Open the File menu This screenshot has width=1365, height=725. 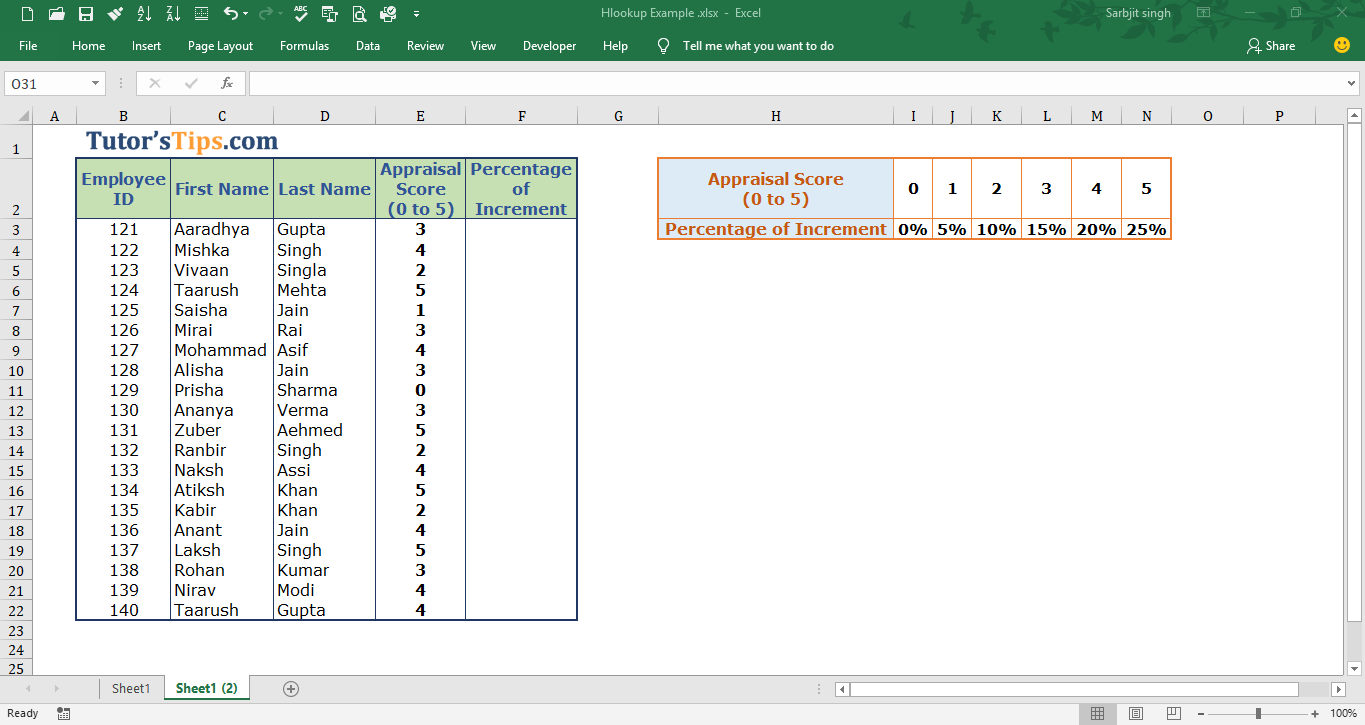[28, 46]
